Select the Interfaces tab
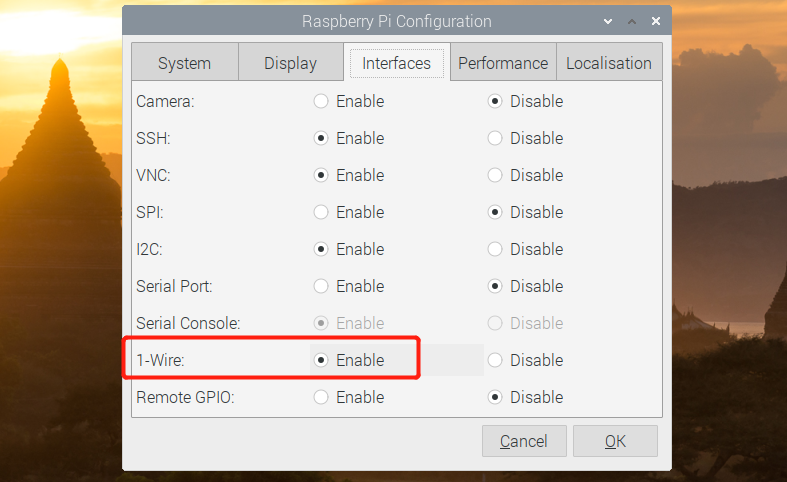The height and width of the screenshot is (482, 787). [x=396, y=63]
